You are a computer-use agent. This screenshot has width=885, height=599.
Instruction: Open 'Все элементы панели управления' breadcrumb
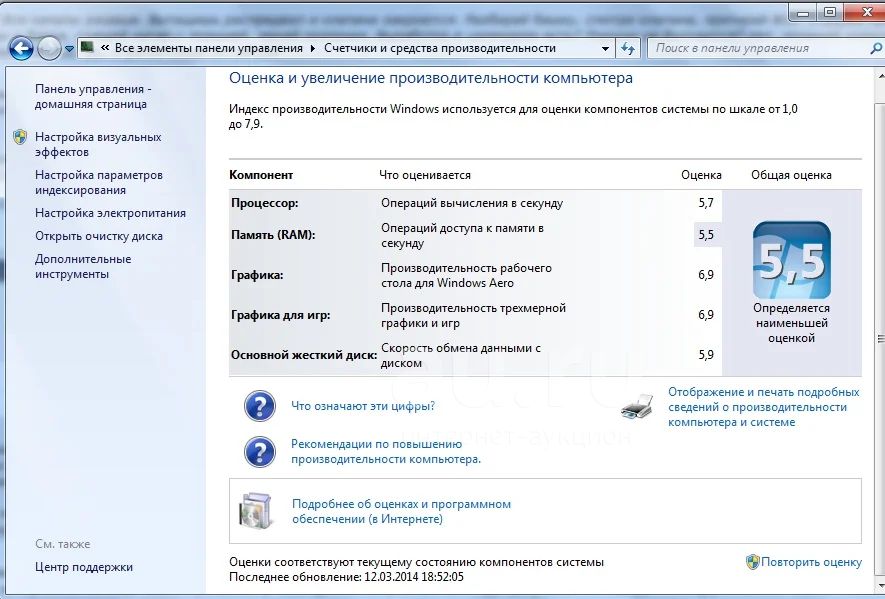[209, 48]
